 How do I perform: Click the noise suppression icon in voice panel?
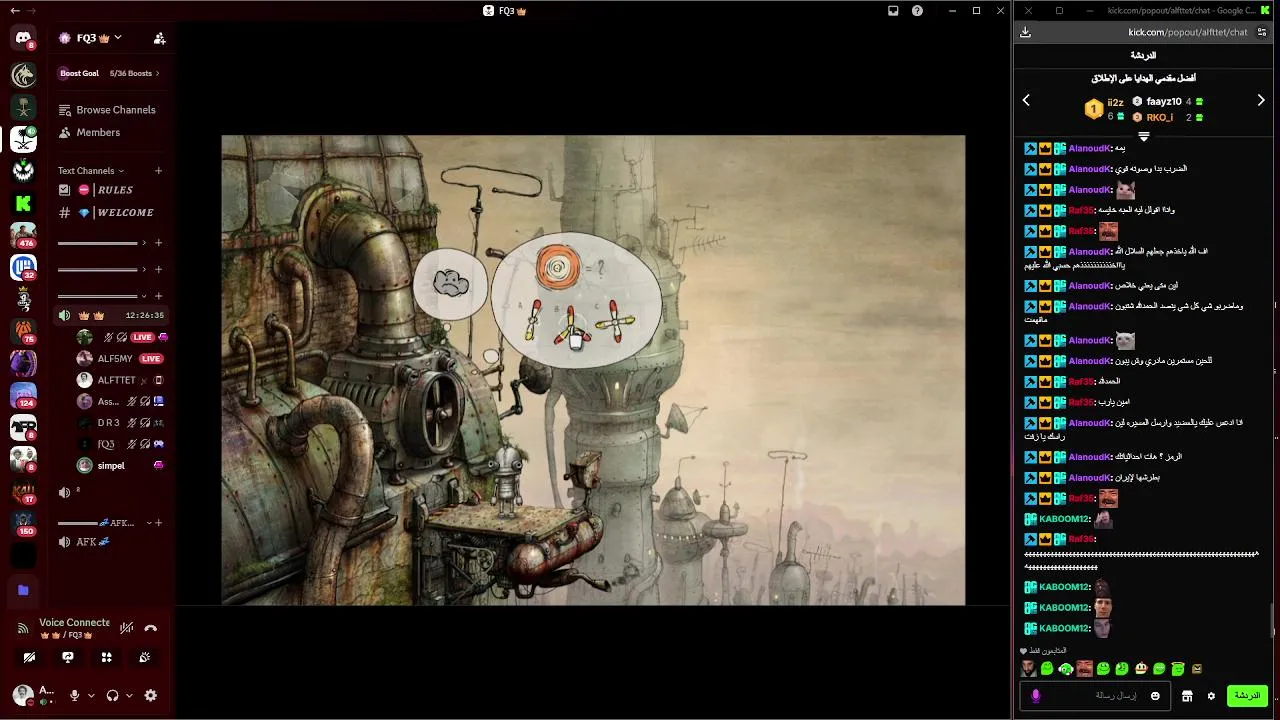(x=126, y=628)
